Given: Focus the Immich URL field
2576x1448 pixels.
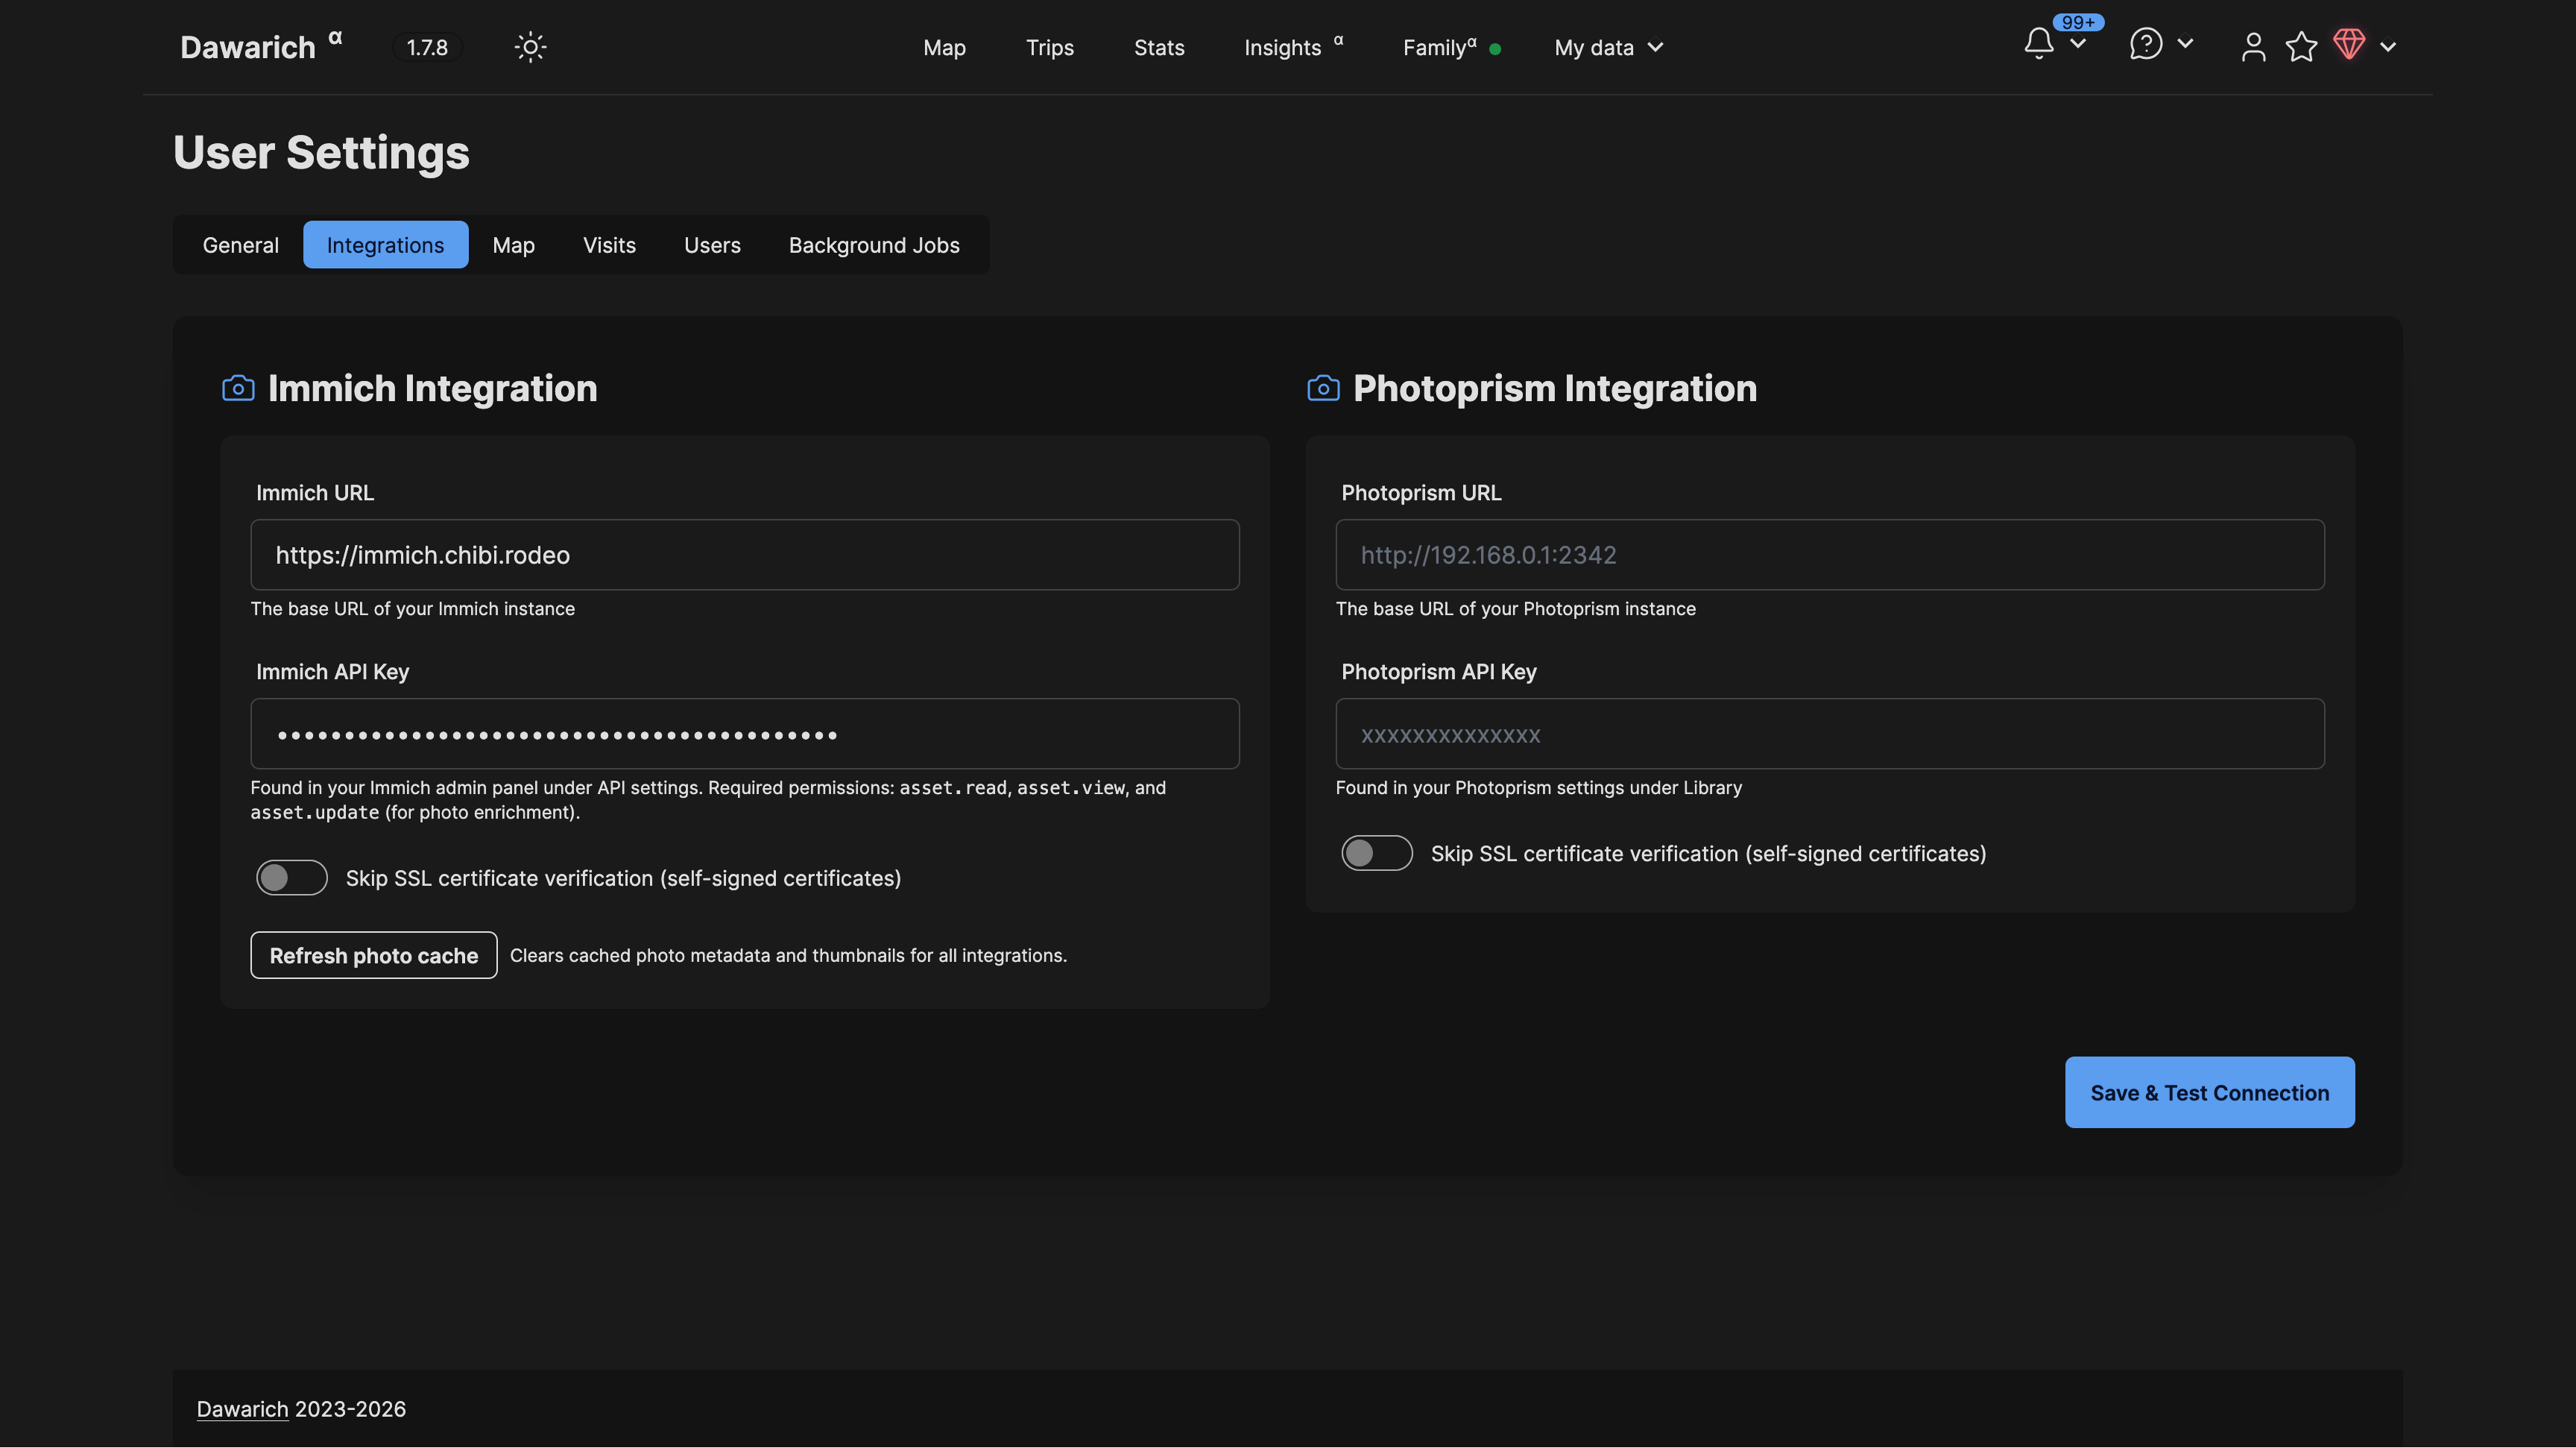Looking at the screenshot, I should (745, 554).
